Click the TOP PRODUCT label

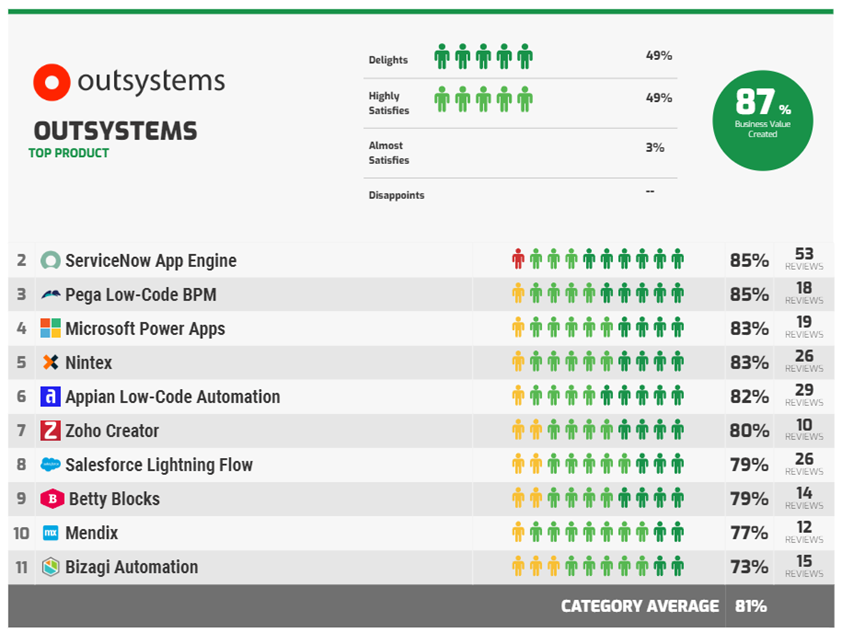[68, 153]
